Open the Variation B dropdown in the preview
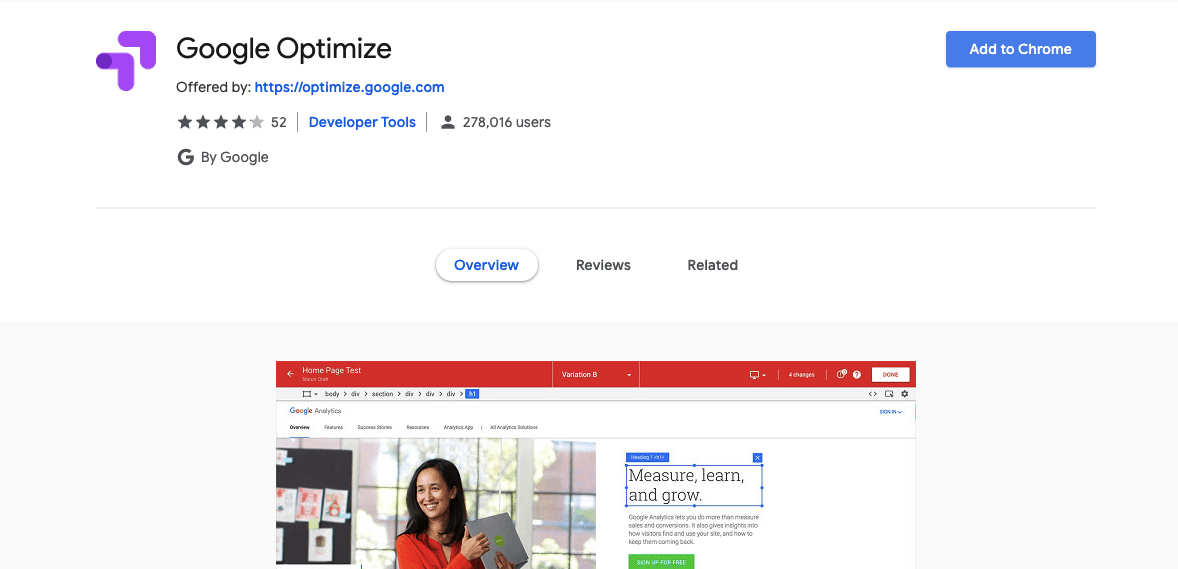Viewport: 1178px width, 569px height. [596, 374]
